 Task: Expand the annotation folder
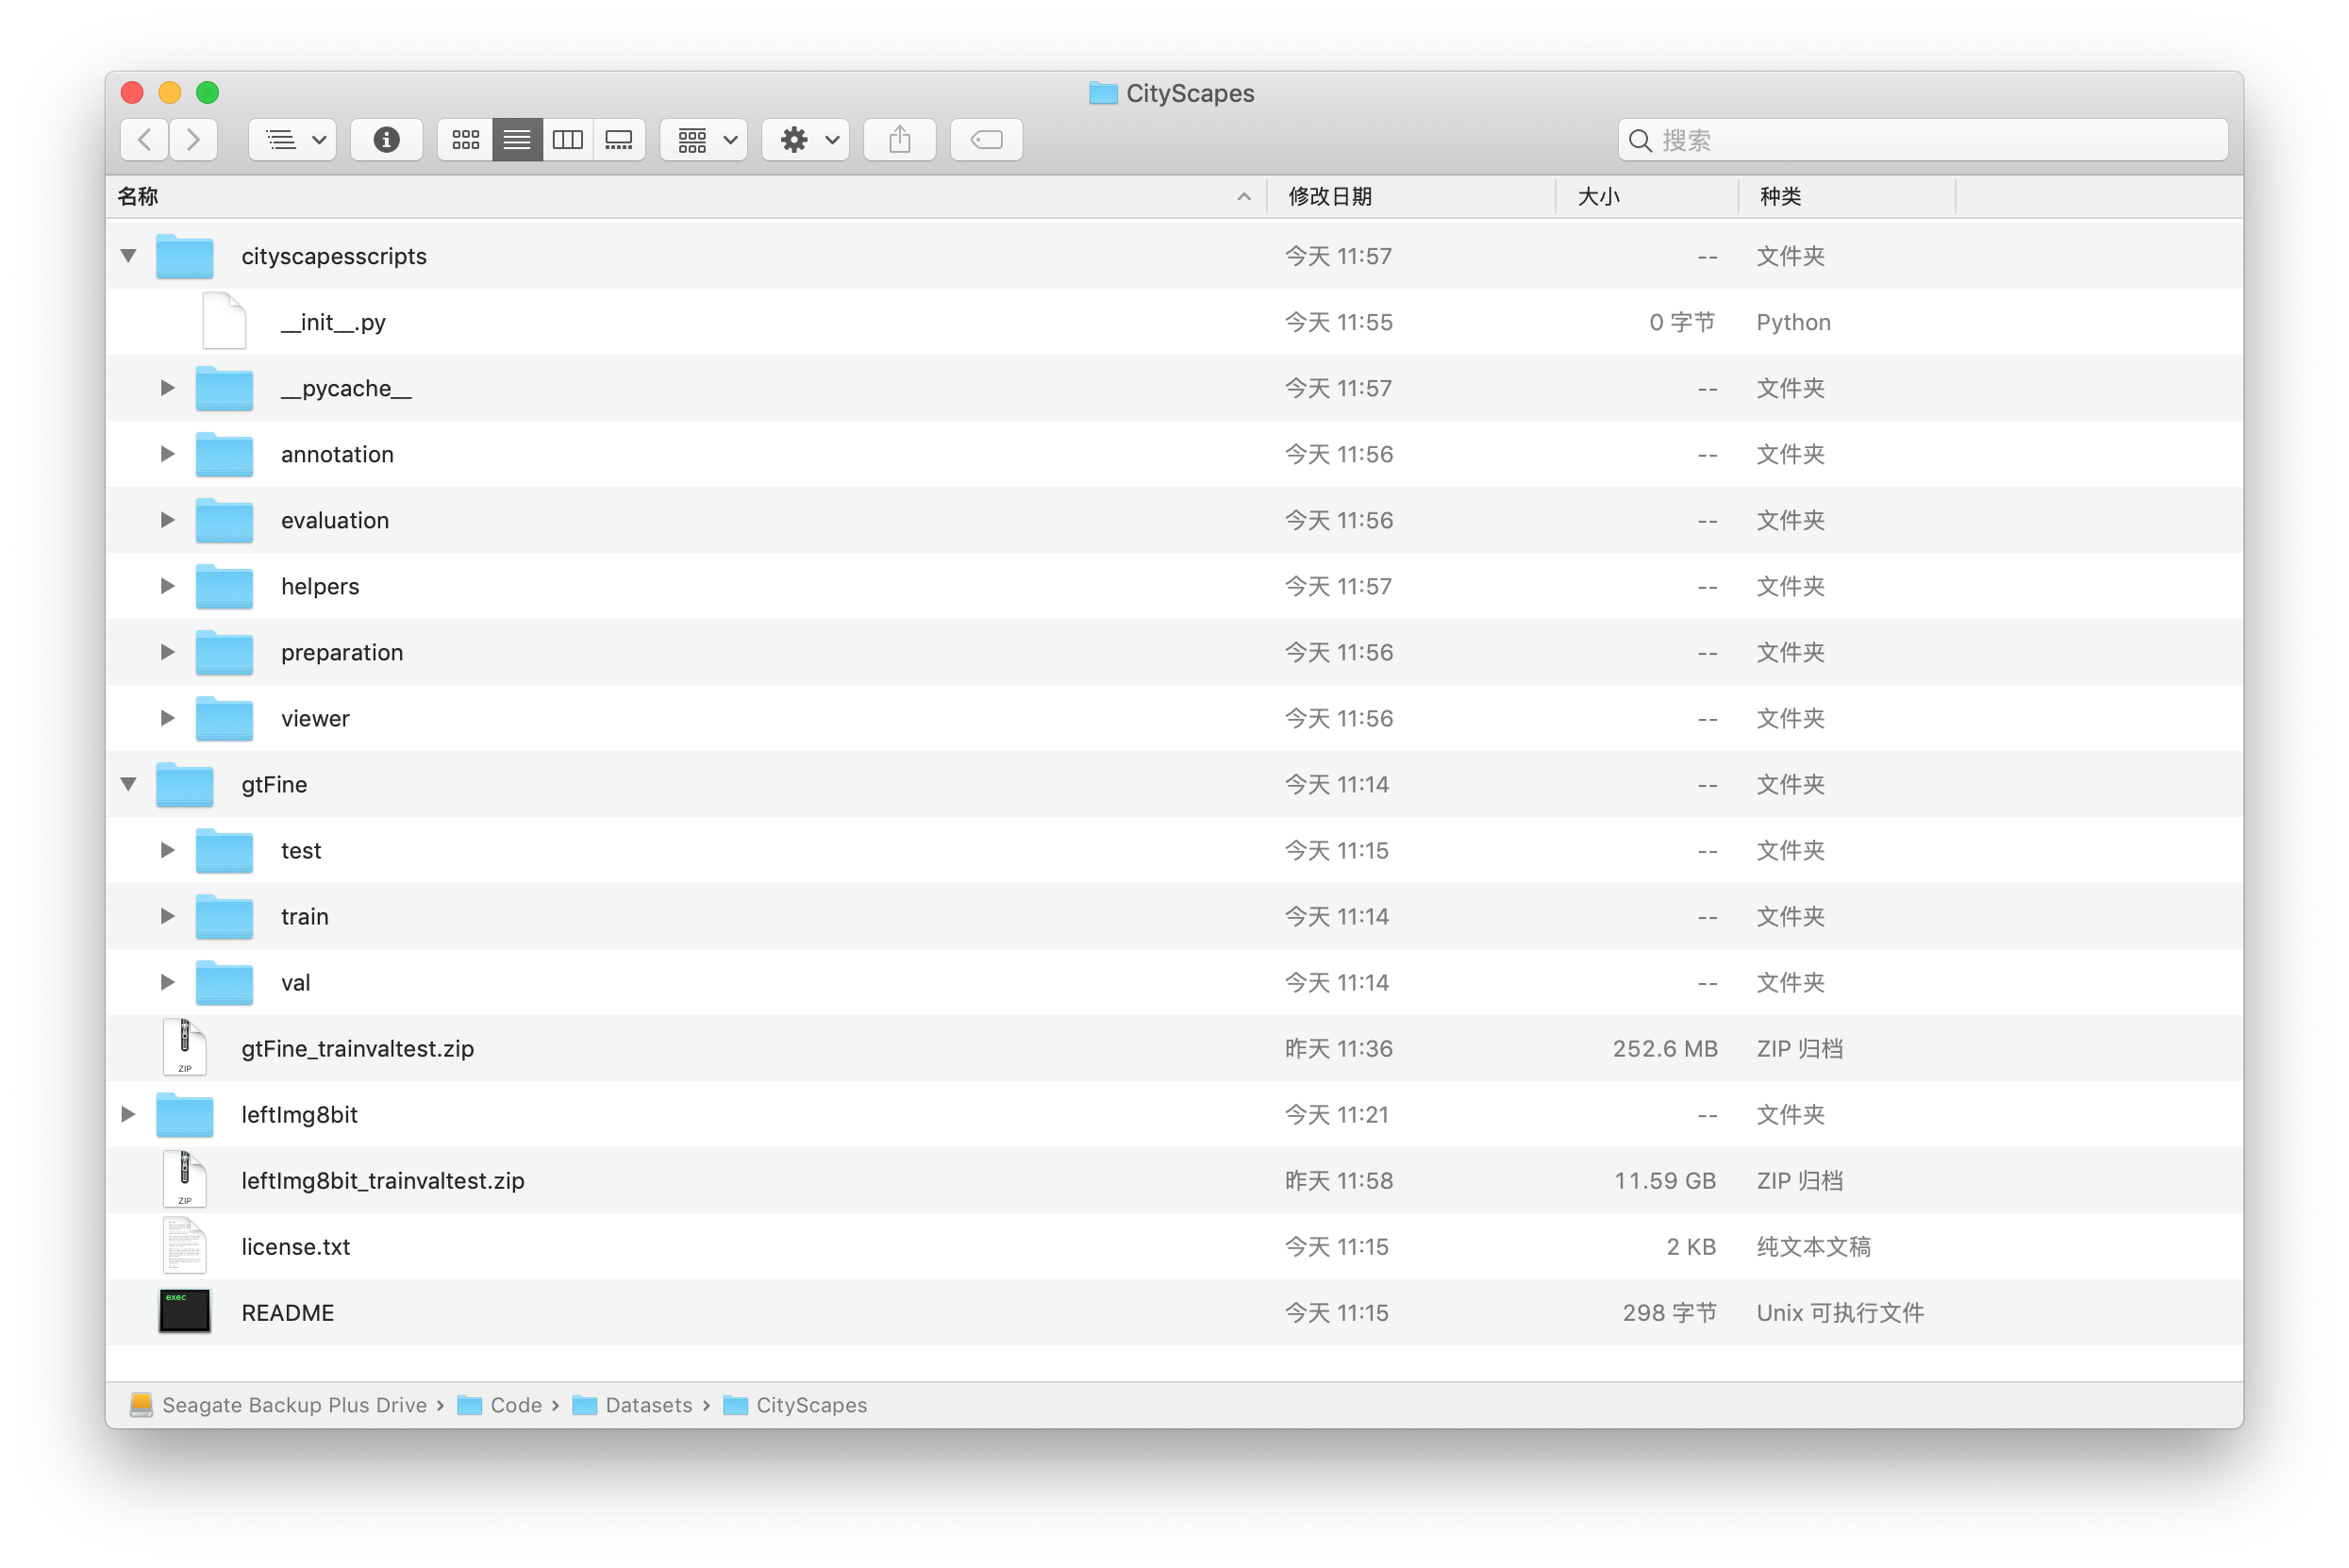(167, 454)
